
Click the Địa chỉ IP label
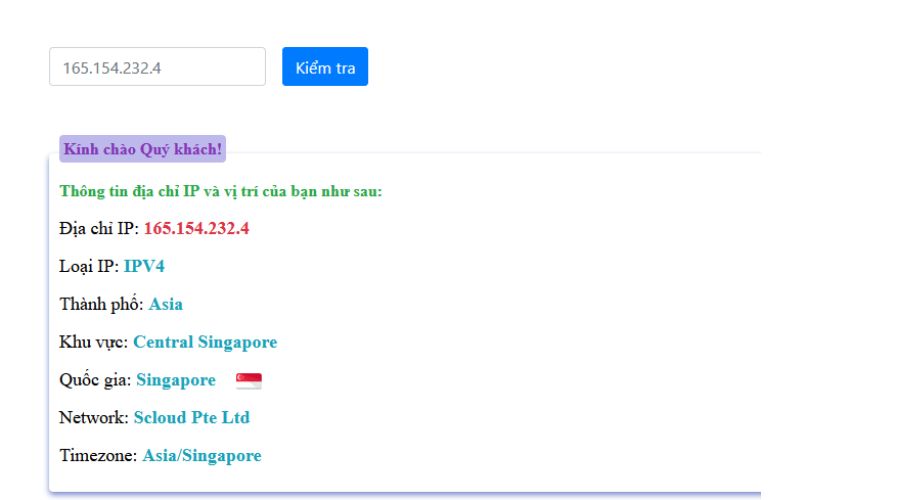point(98,228)
